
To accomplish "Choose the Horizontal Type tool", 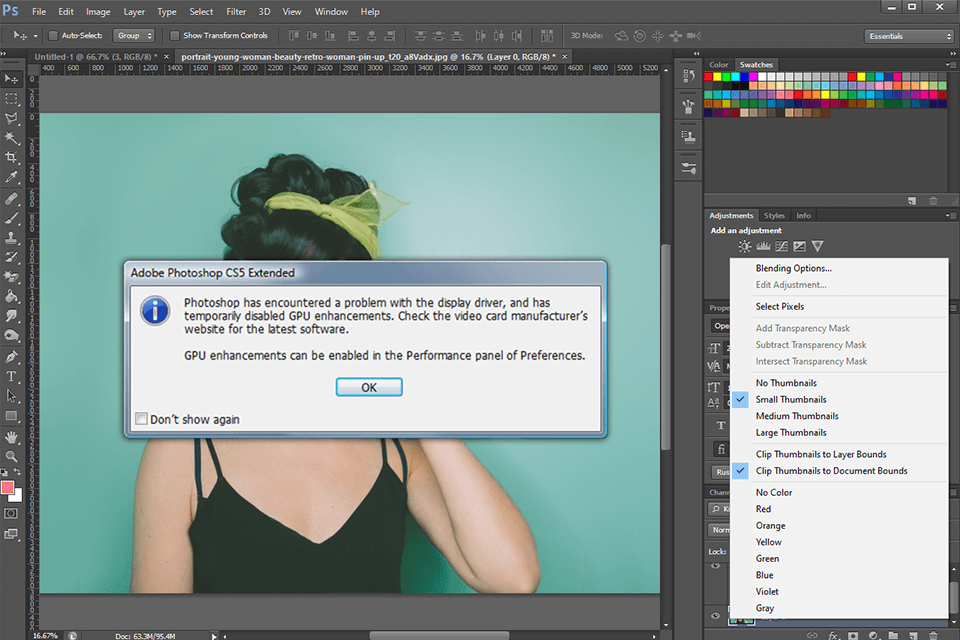I will coord(12,377).
